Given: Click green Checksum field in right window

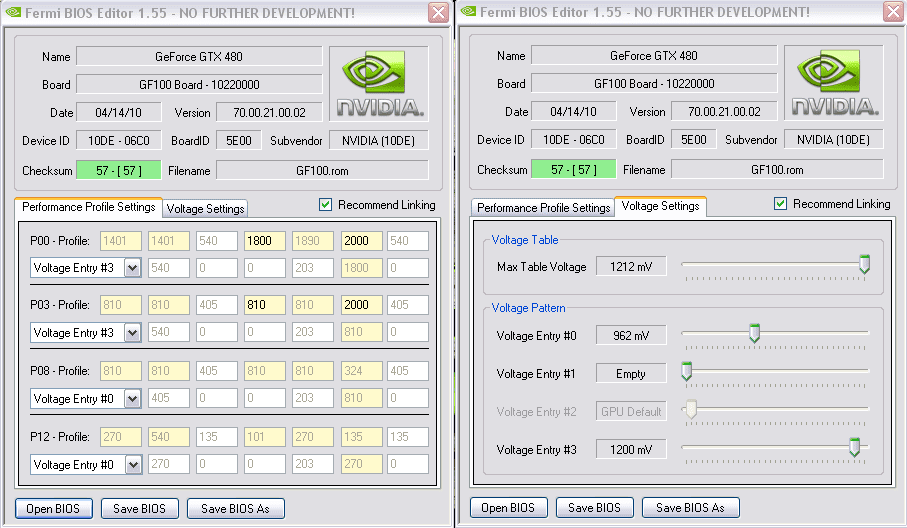Looking at the screenshot, I should pyautogui.click(x=574, y=169).
